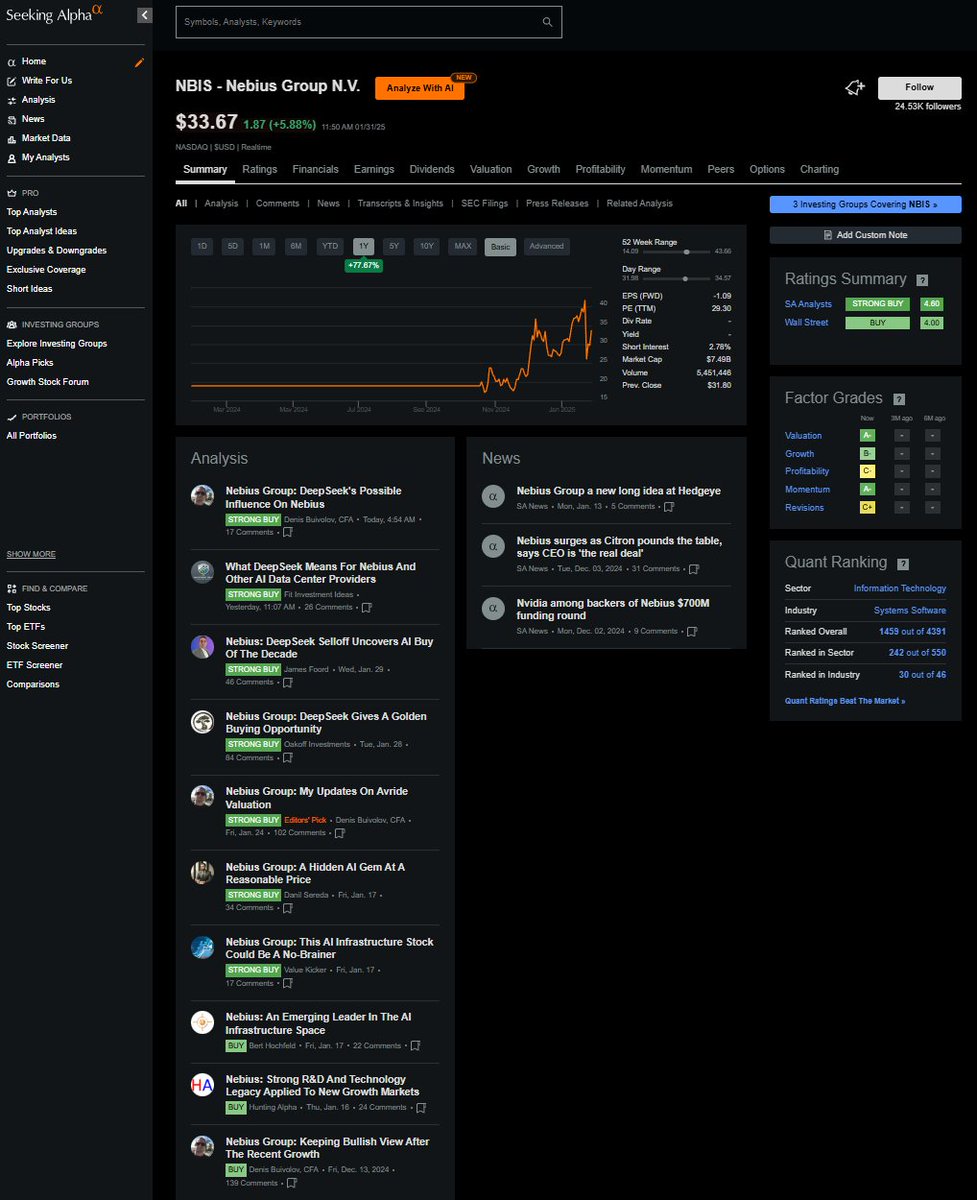Click the Day Range slider marker
This screenshot has height=1200, width=977.
[x=683, y=278]
